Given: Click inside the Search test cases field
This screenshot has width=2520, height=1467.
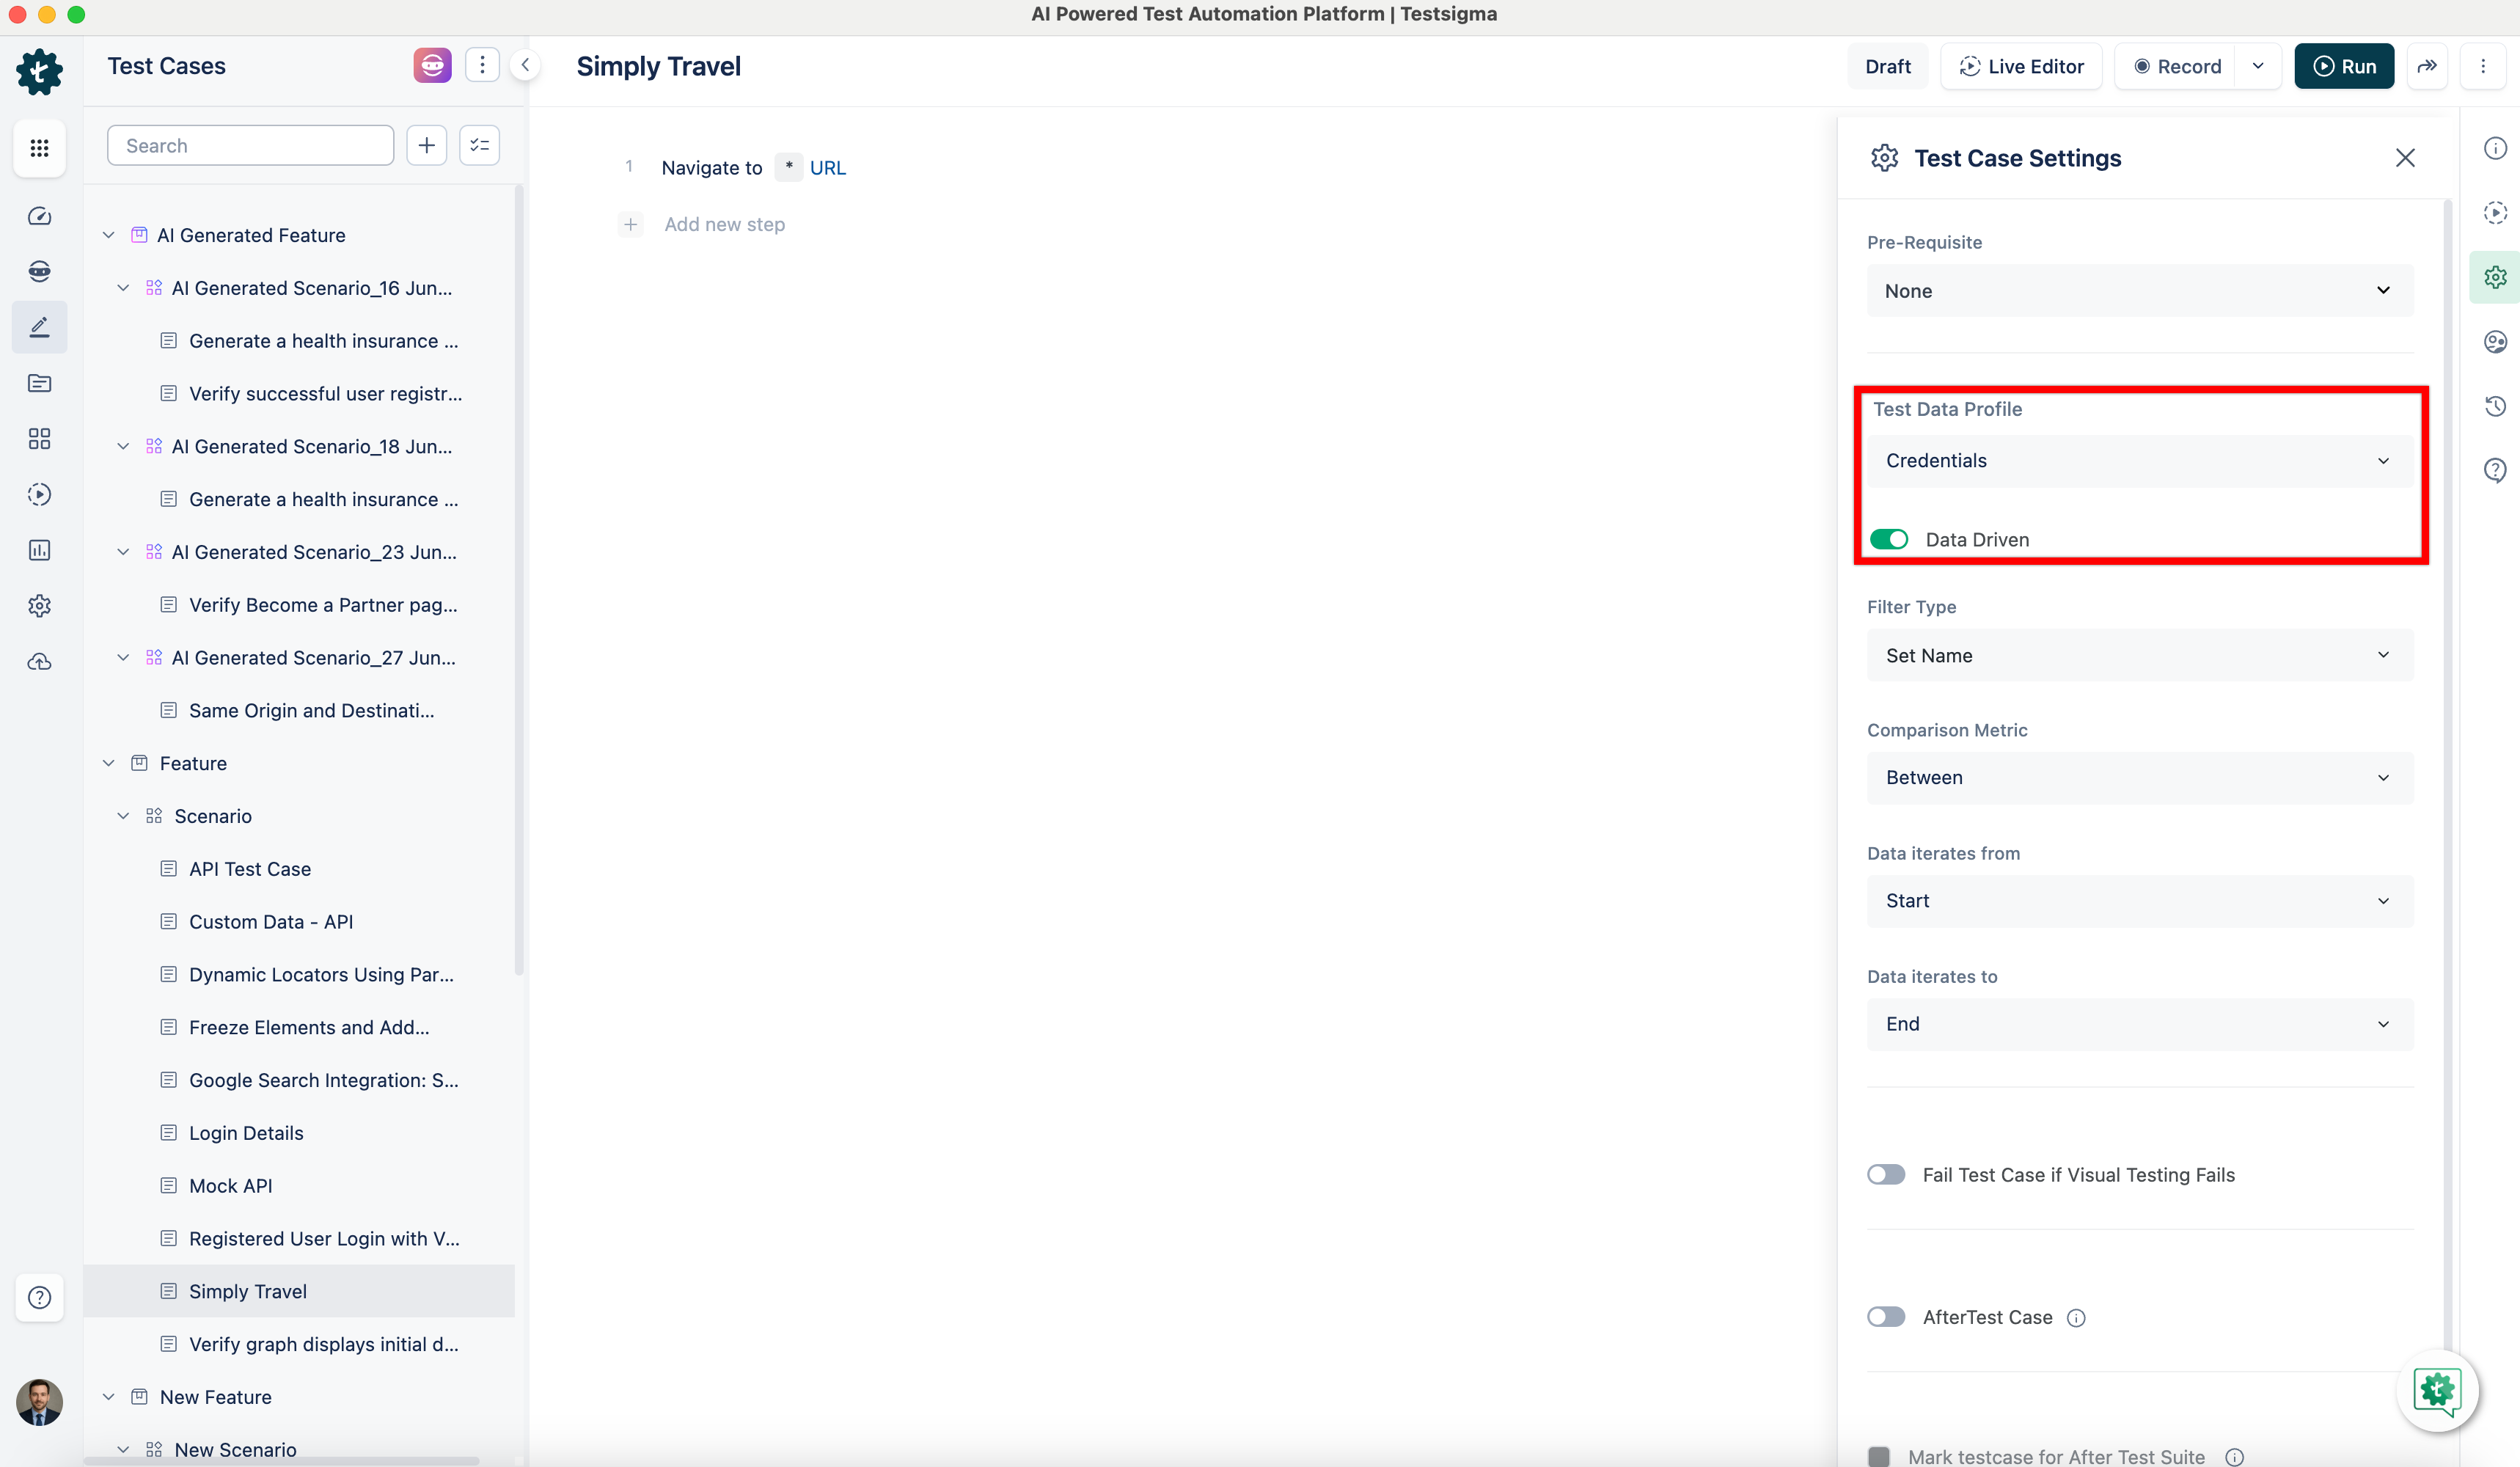Looking at the screenshot, I should [x=249, y=144].
